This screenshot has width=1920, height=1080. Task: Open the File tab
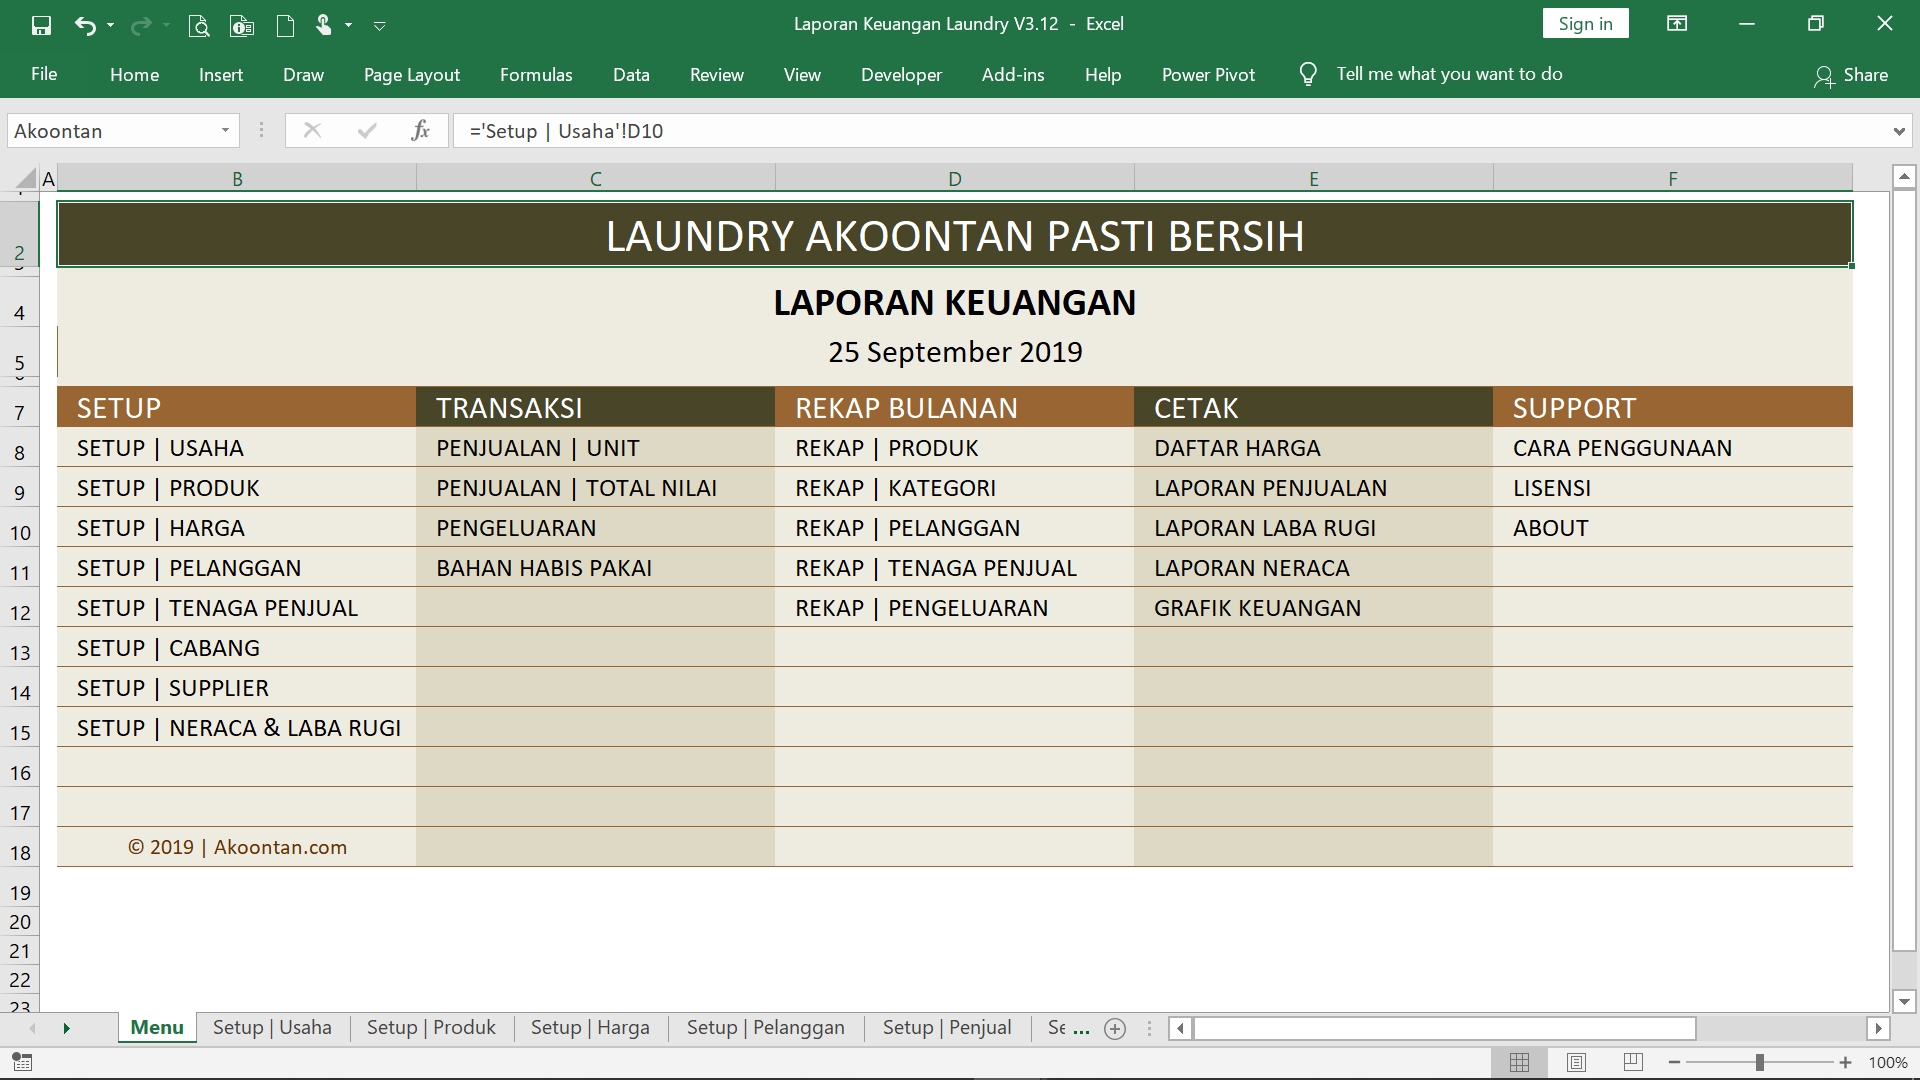[x=44, y=74]
